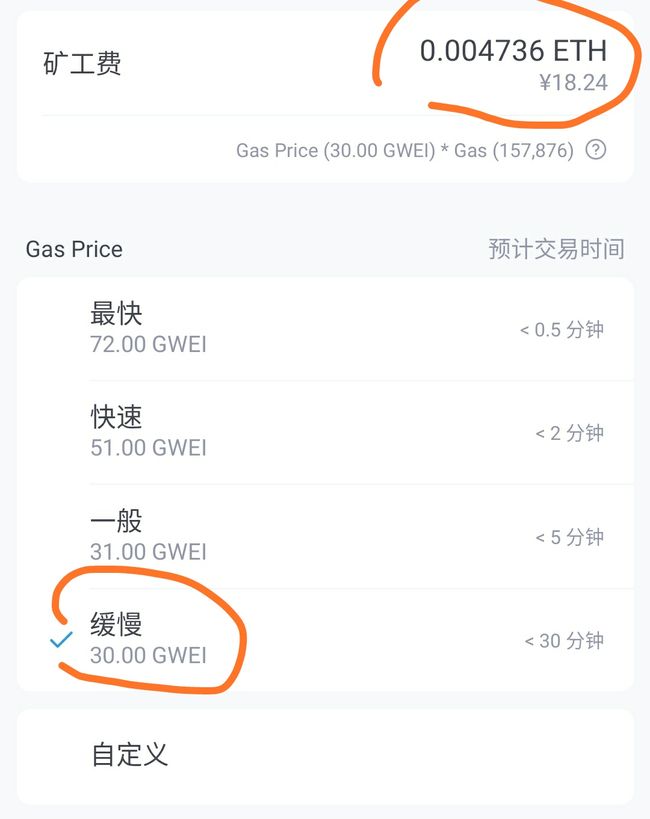Select the 快速 51.00 GWEI option

click(325, 432)
